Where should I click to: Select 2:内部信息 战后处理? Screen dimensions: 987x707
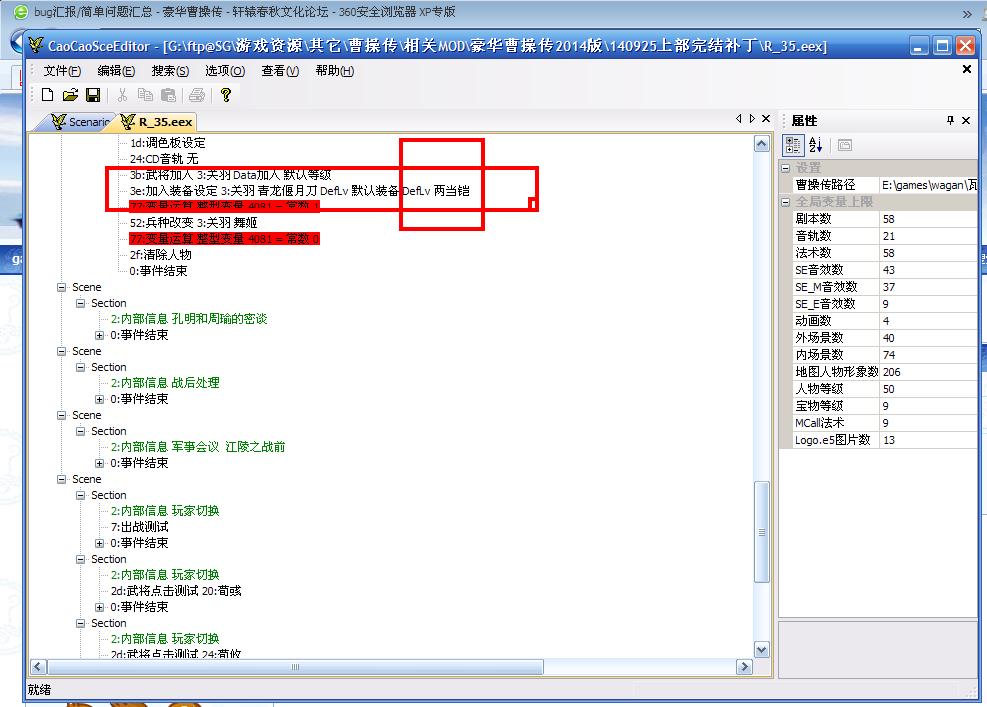165,383
